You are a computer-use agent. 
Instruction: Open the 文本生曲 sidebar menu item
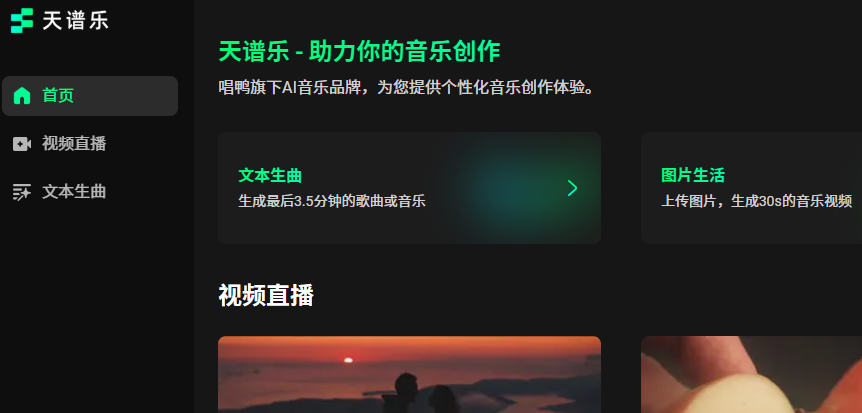tap(90, 192)
